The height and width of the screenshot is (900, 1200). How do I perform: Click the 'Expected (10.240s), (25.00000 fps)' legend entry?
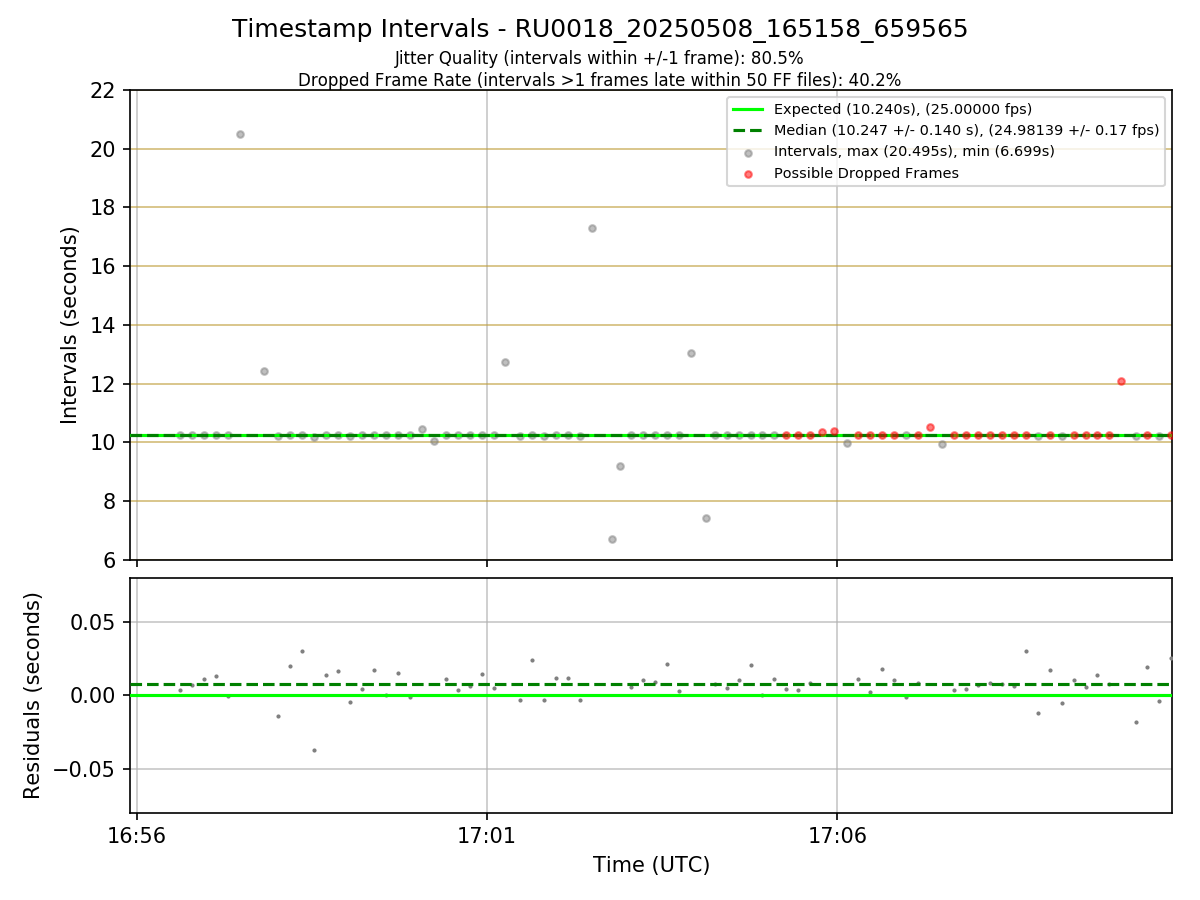coord(903,109)
